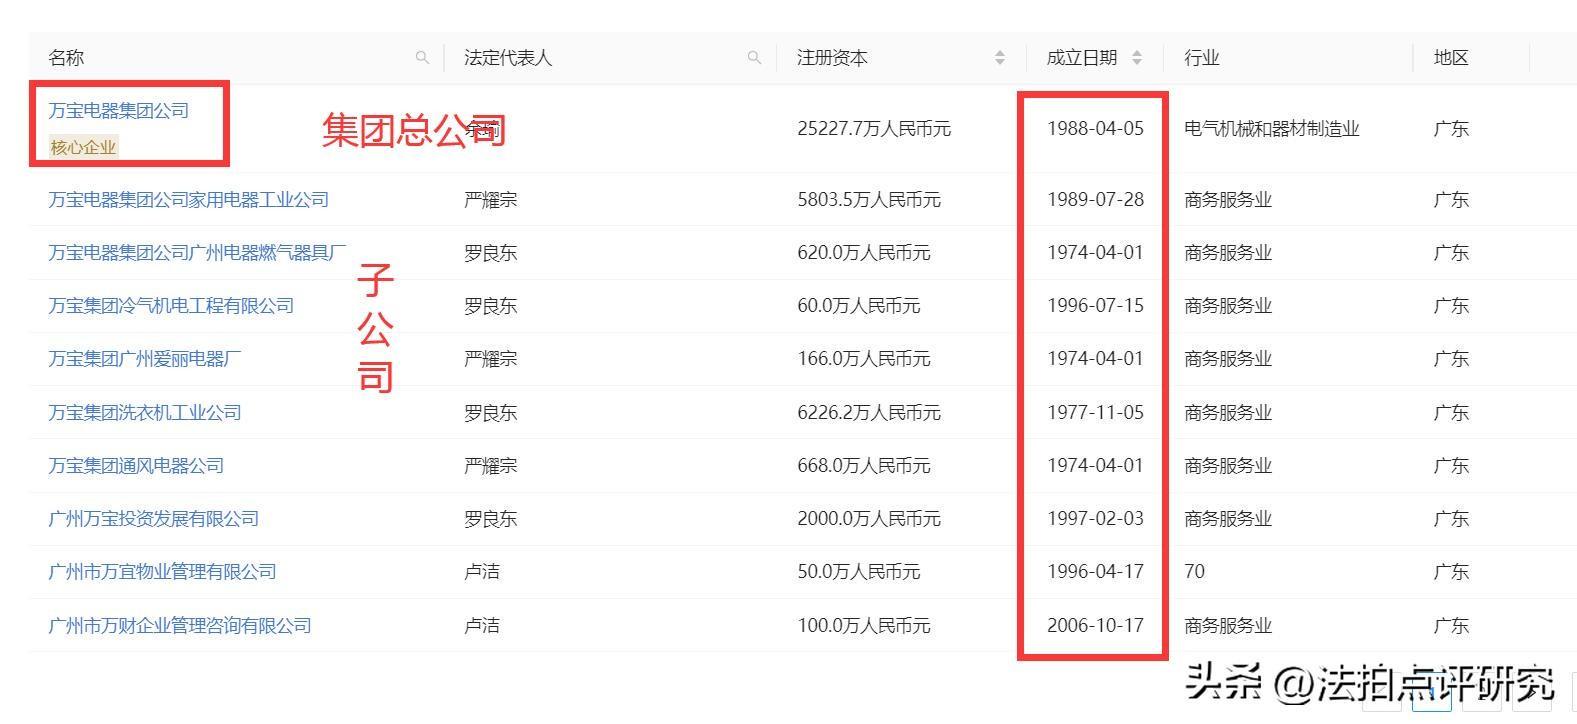This screenshot has width=1577, height=724.
Task: Open 万宝电器集团公司广州电器燃气器具厂 link
Action: 197,253
